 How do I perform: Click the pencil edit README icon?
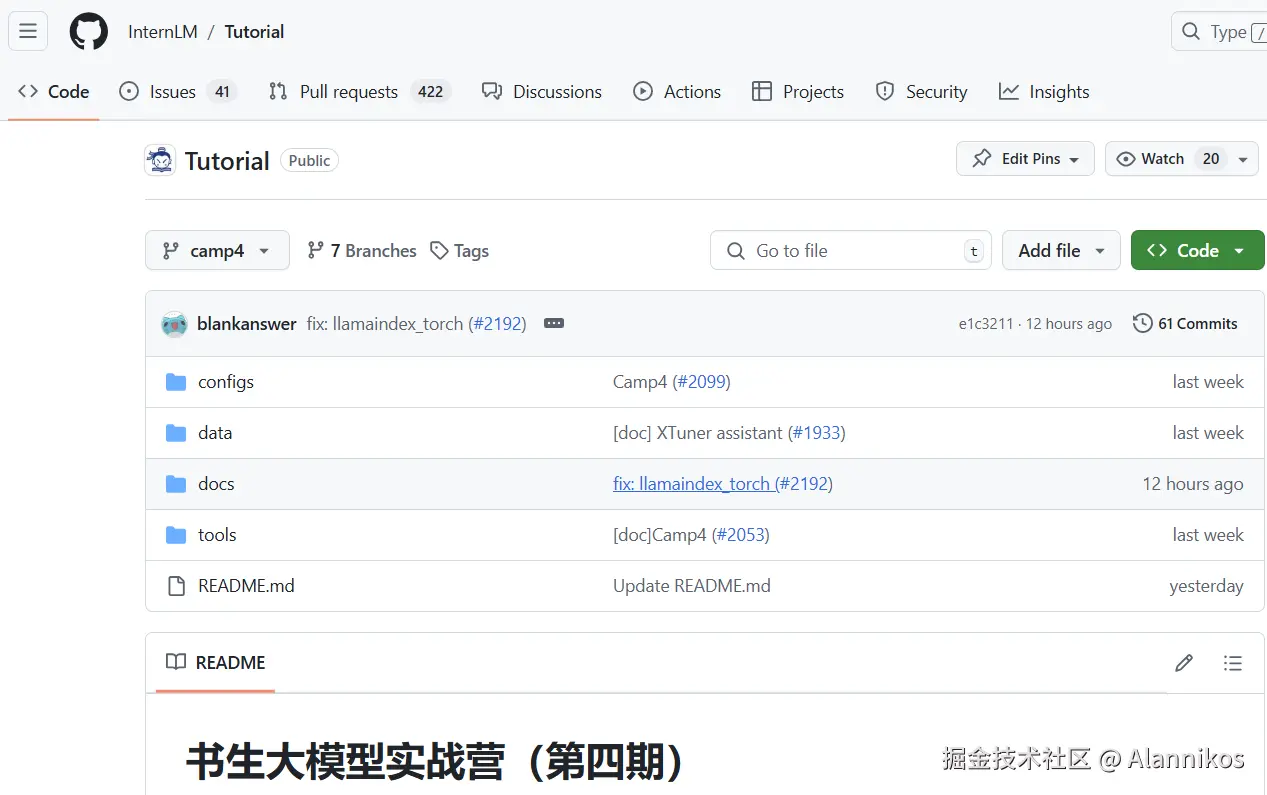tap(1184, 662)
